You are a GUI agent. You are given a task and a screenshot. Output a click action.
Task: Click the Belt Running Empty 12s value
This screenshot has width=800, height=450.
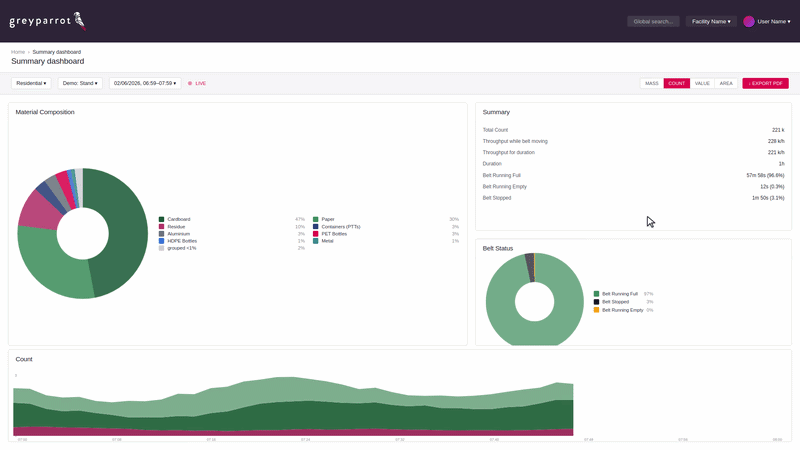tap(772, 187)
